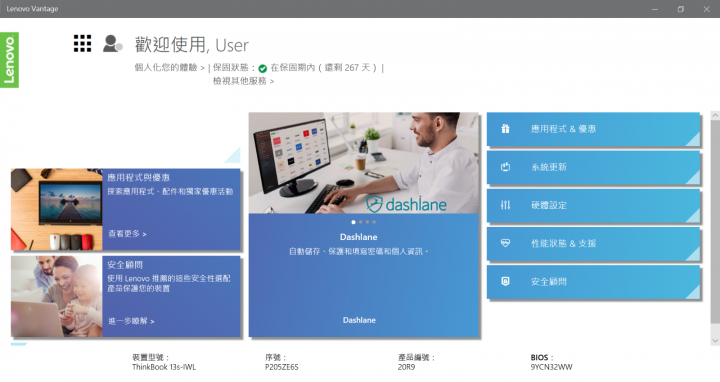Click the Lenovo logo badge
The image size is (720, 382).
[x=9, y=60]
